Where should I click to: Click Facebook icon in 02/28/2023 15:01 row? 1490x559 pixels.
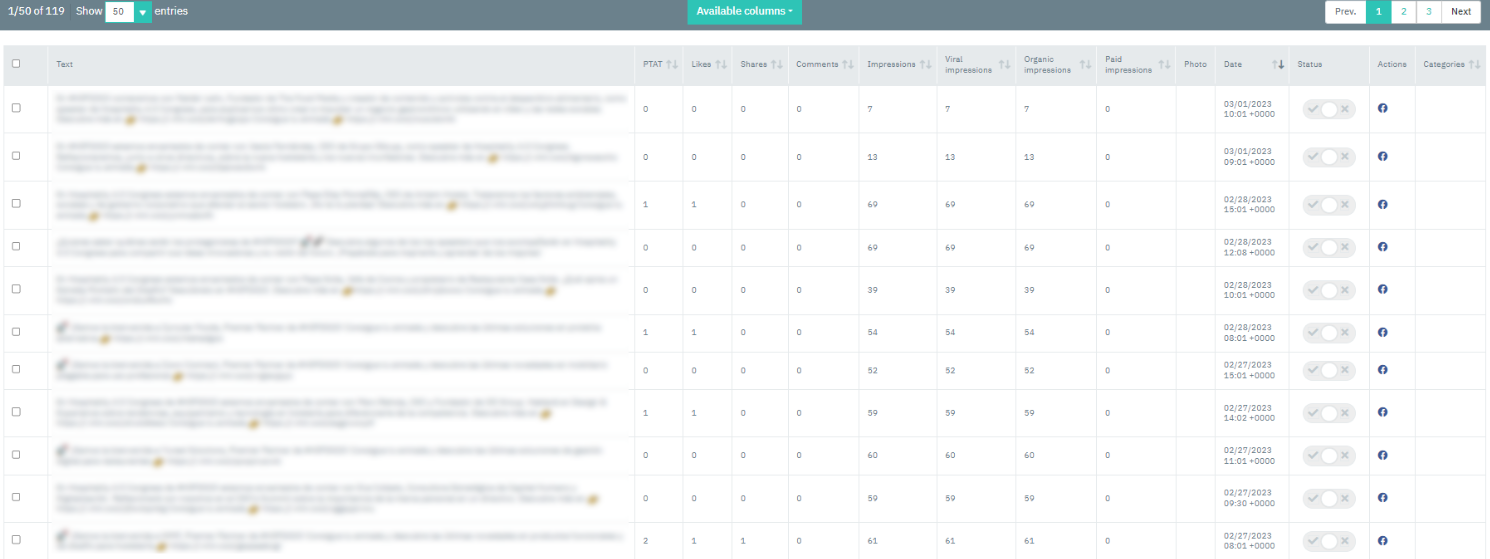point(1382,204)
